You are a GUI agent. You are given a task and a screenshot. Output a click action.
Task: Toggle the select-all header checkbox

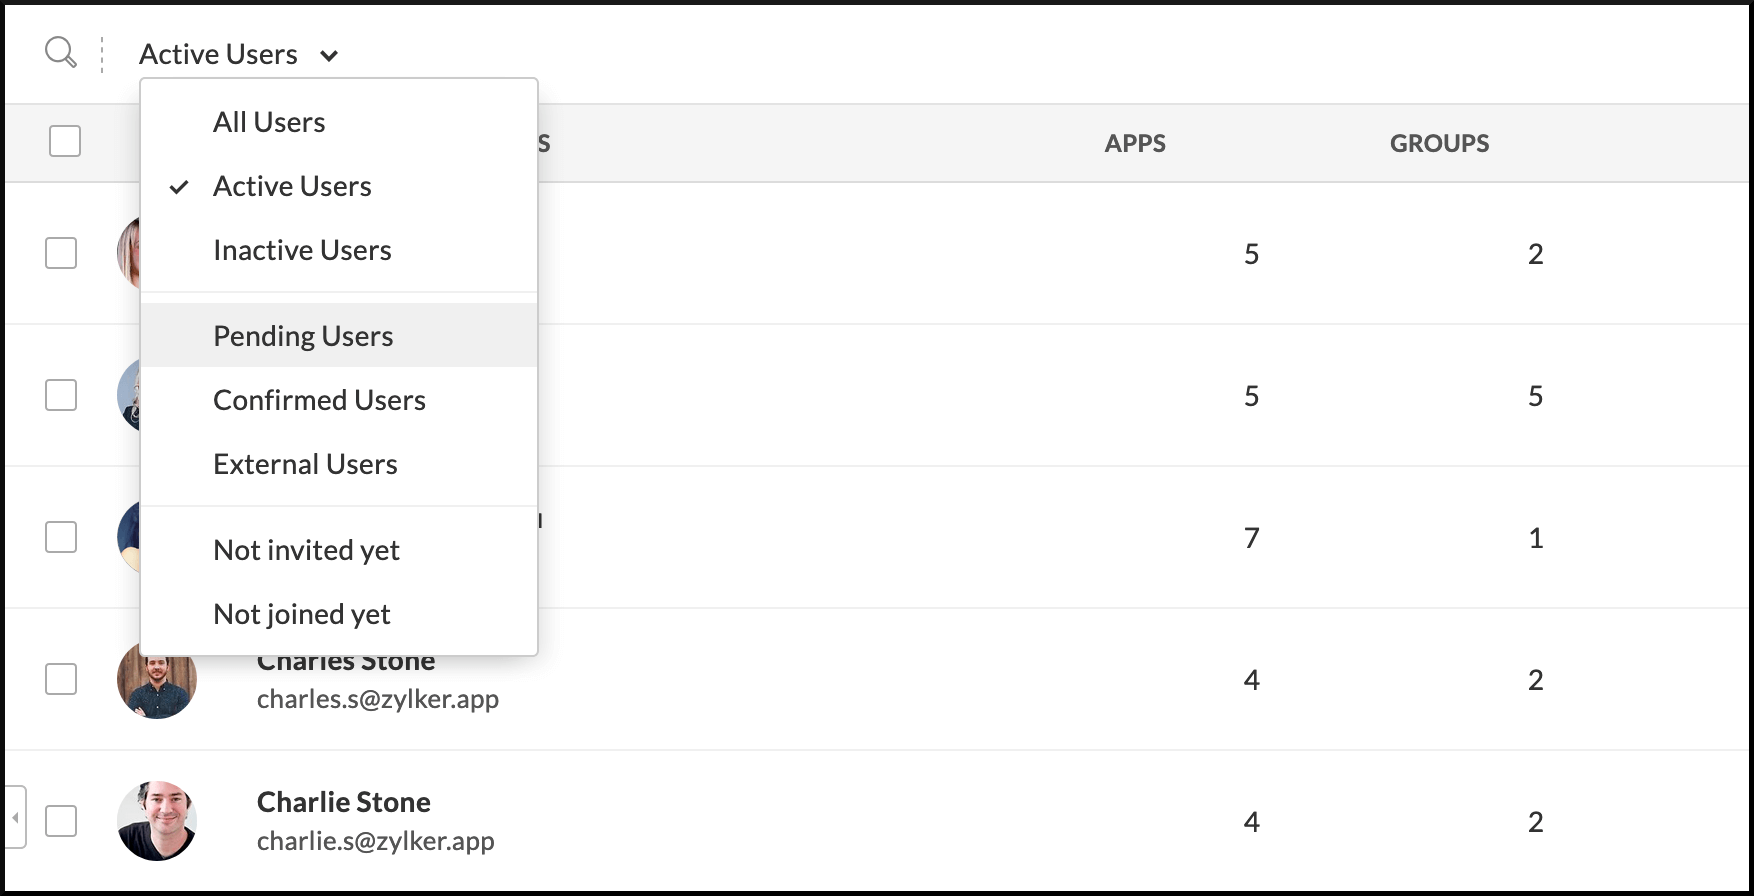(65, 141)
